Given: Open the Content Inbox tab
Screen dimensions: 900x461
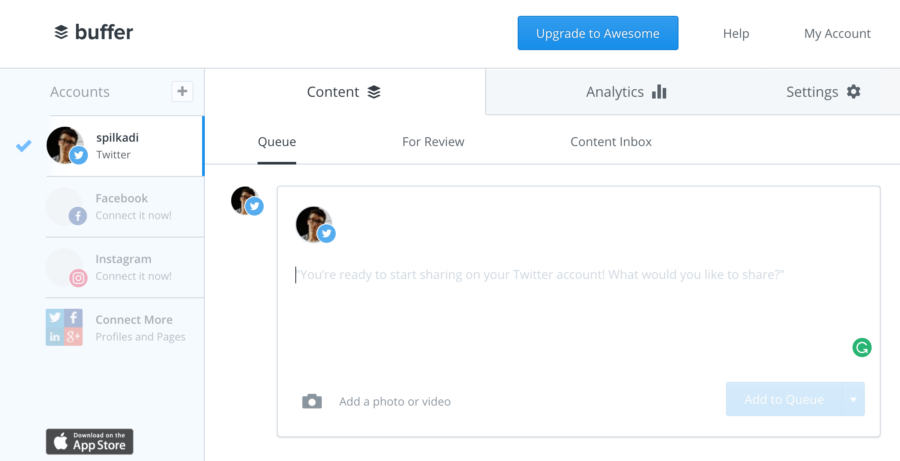Looking at the screenshot, I should coord(611,142).
